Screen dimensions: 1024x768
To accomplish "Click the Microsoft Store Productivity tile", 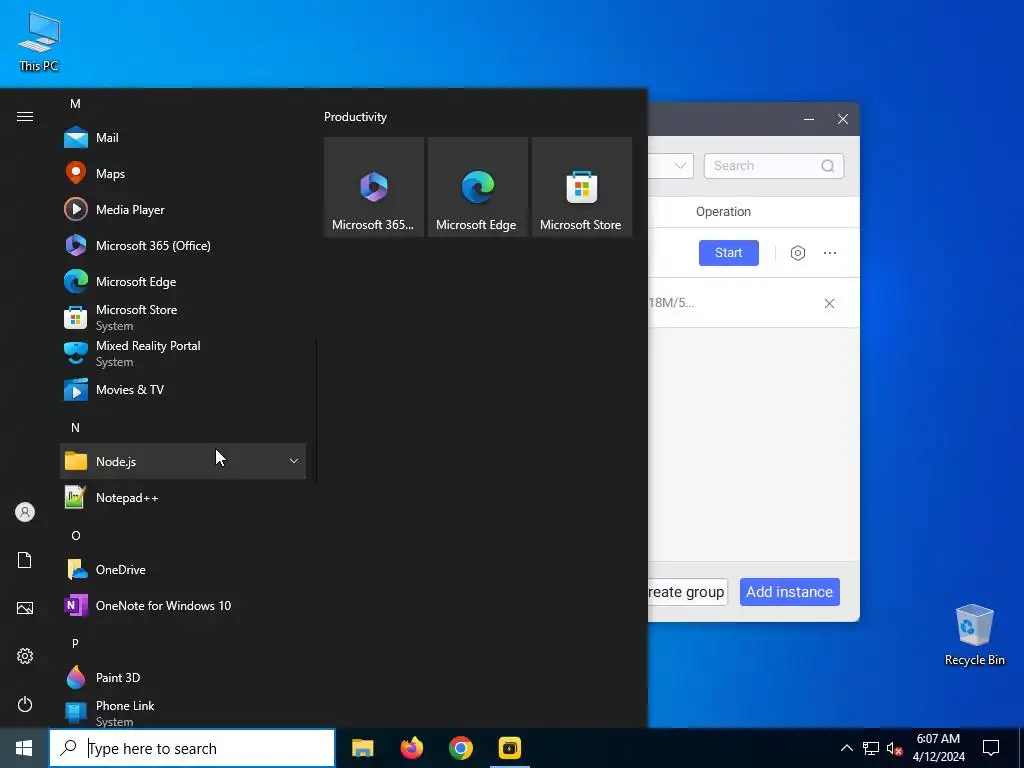I will 582,187.
